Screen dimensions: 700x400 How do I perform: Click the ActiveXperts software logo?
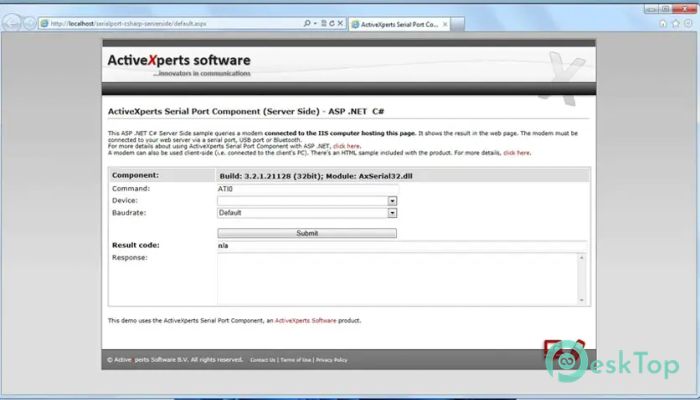(x=179, y=65)
